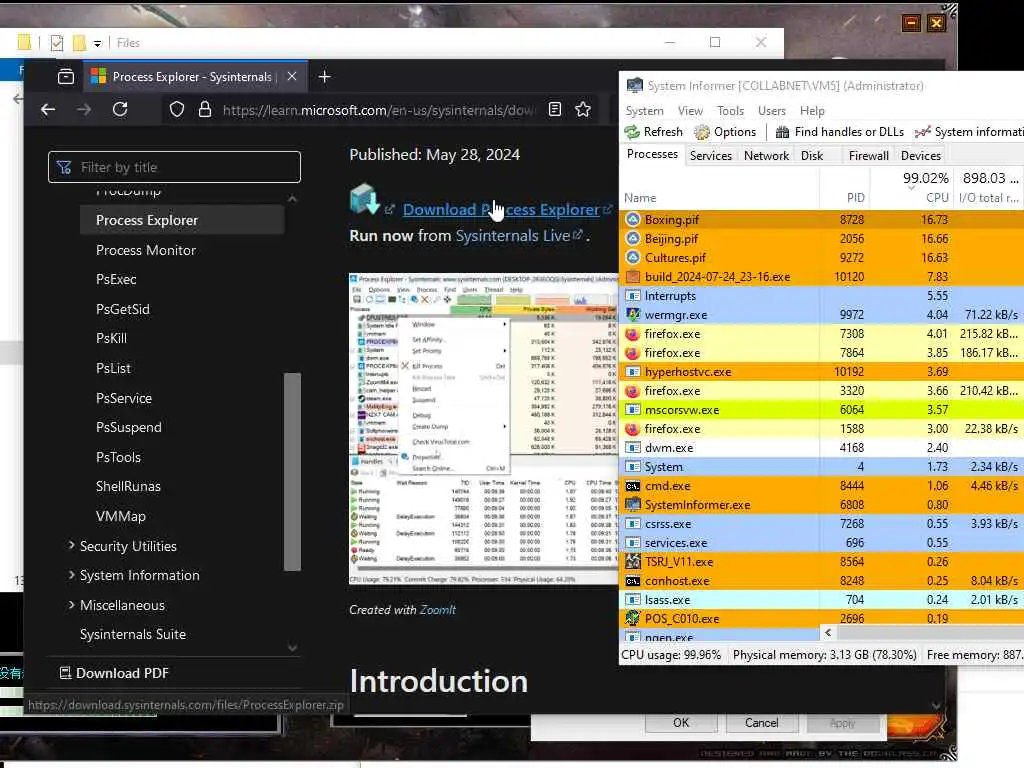
Task: Click the SystemInformer.exe process icon
Action: (633, 504)
